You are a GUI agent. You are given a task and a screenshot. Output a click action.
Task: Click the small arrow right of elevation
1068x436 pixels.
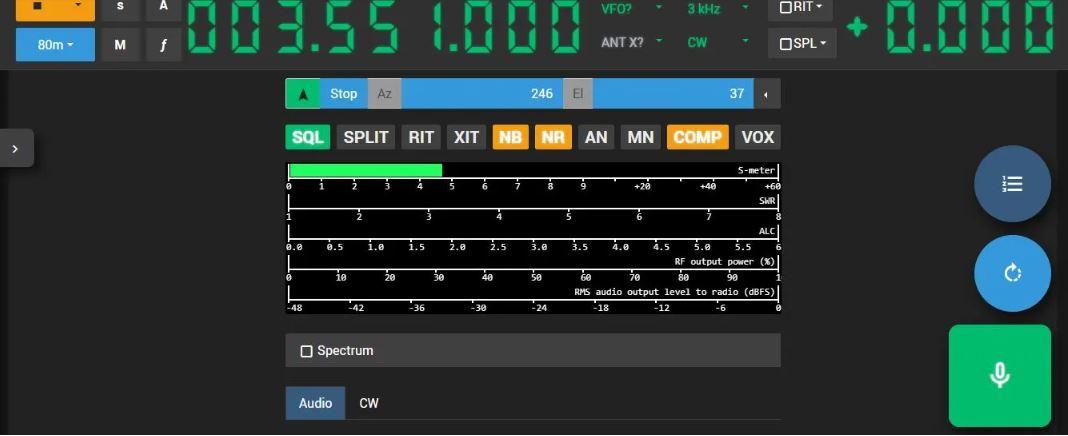[767, 94]
